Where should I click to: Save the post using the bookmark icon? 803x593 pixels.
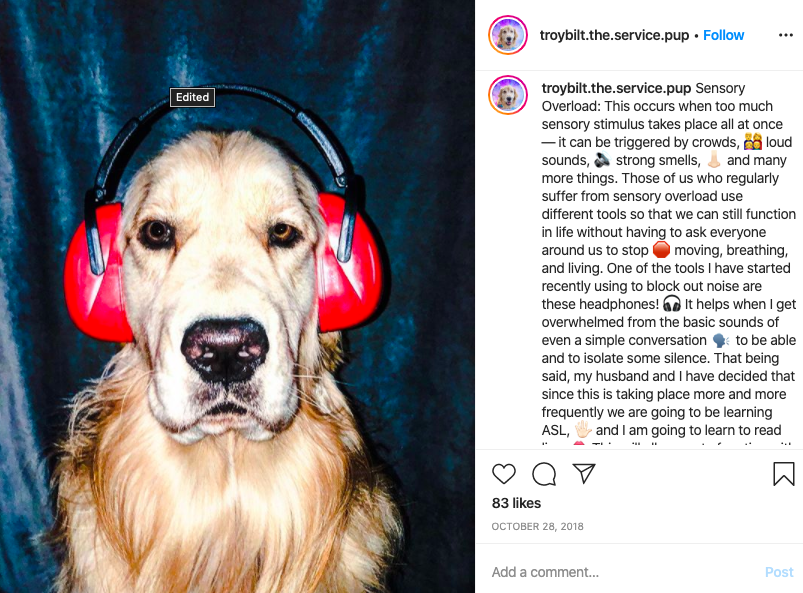point(784,474)
